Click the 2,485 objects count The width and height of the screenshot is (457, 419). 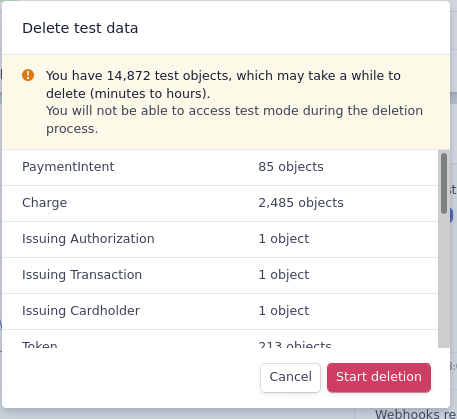click(x=301, y=203)
